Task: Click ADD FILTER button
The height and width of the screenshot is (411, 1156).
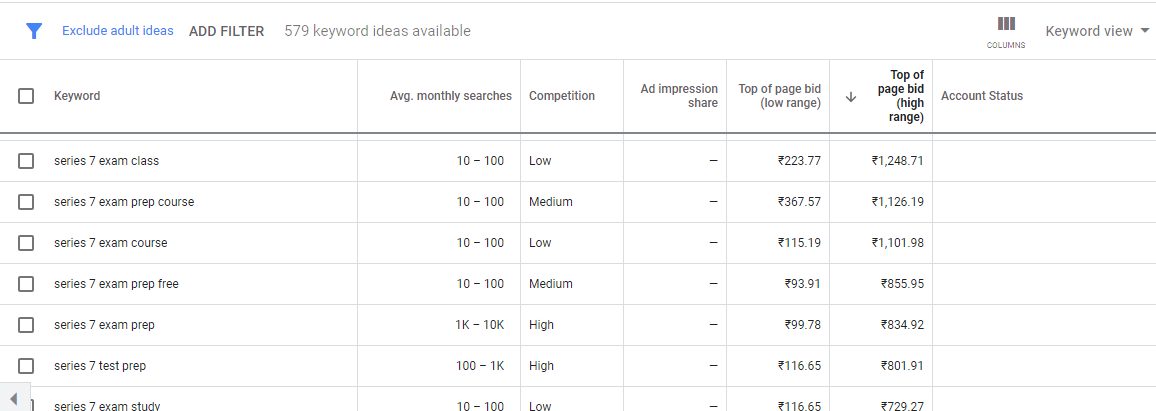Action: [x=226, y=31]
